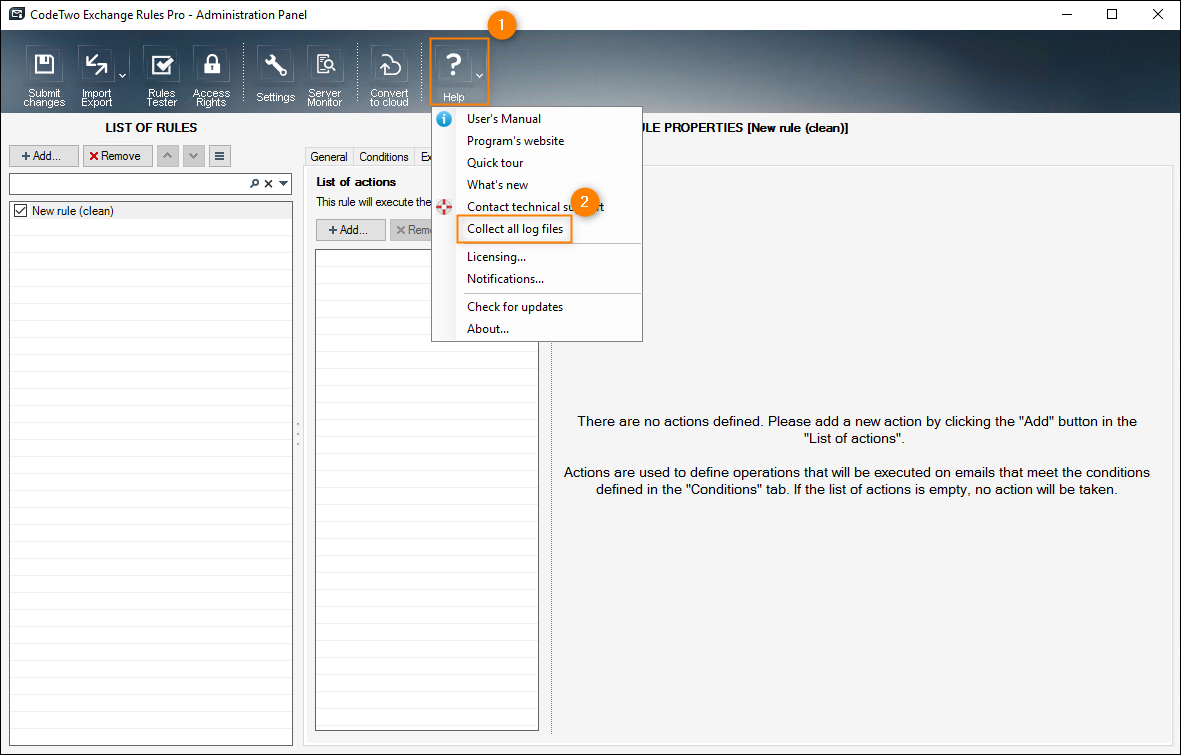This screenshot has height=755, width=1181.
Task: Click inside the rule search field
Action: (130, 183)
